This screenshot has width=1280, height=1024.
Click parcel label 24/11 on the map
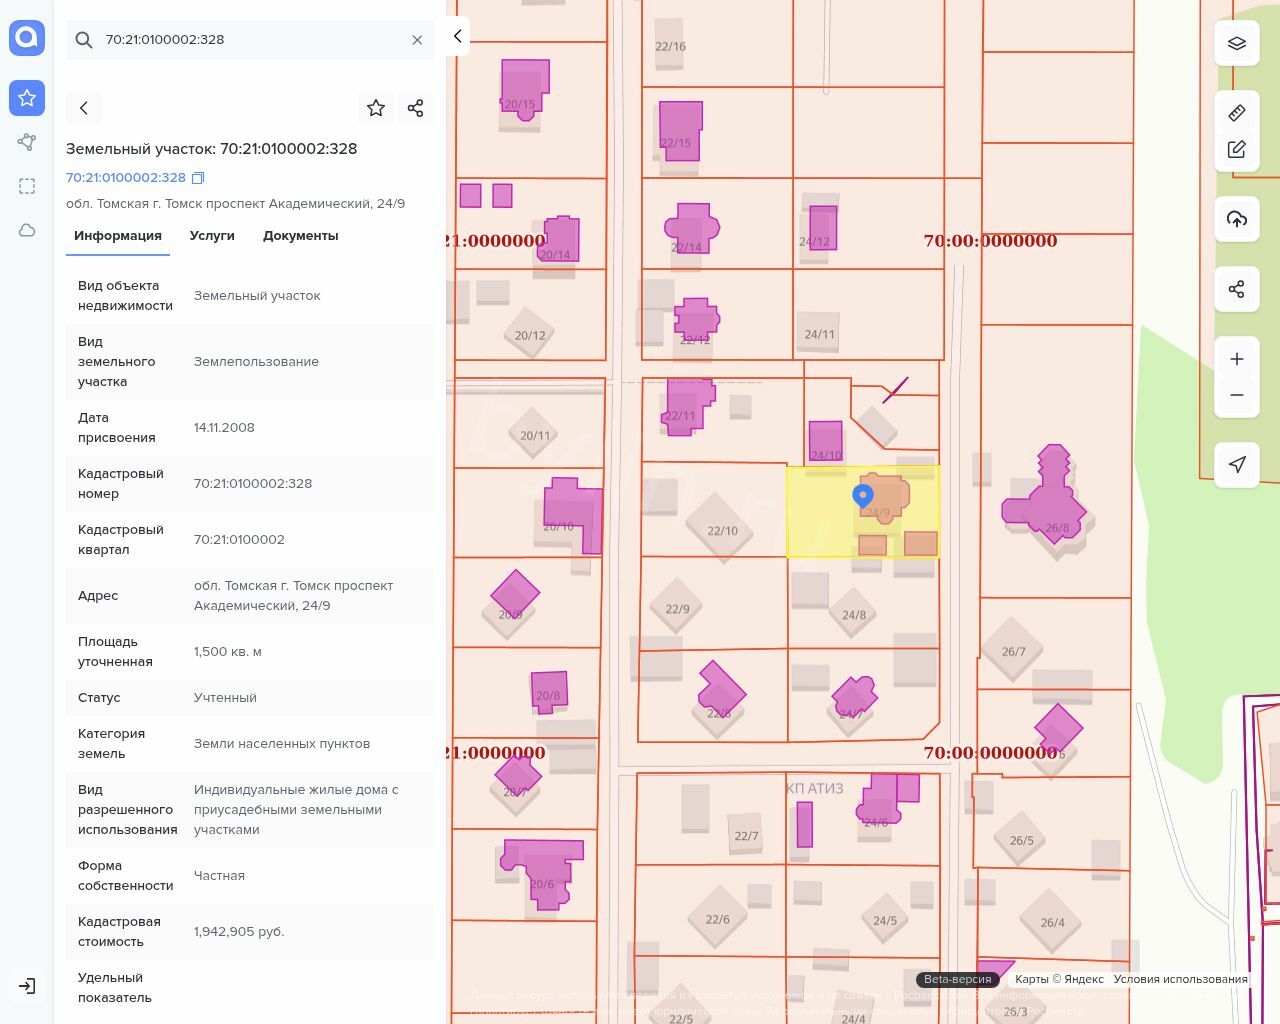pyautogui.click(x=819, y=334)
